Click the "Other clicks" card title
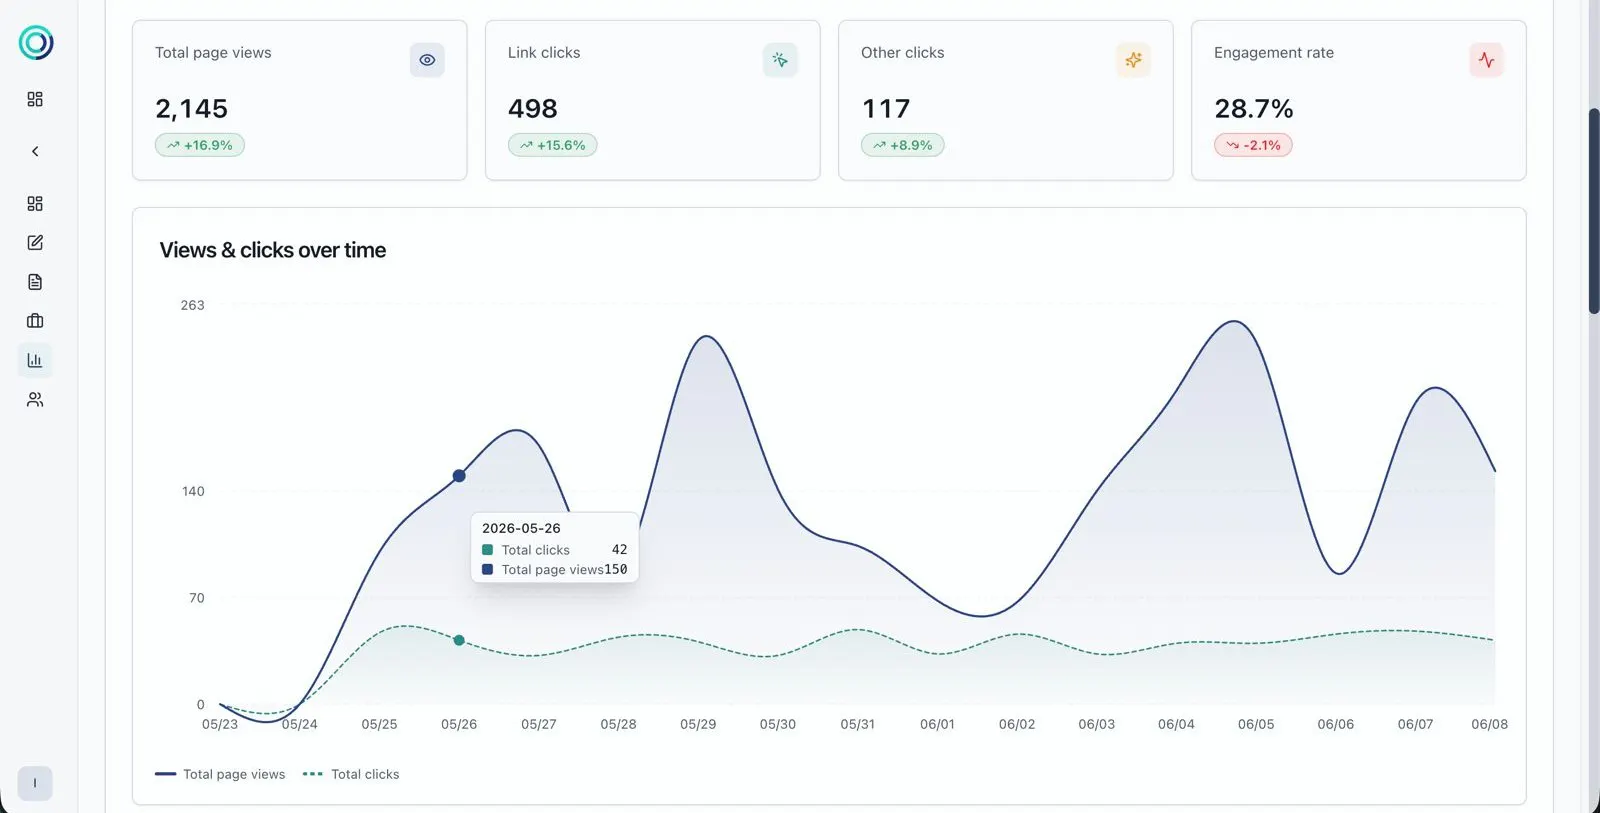Image resolution: width=1600 pixels, height=813 pixels. tap(902, 52)
